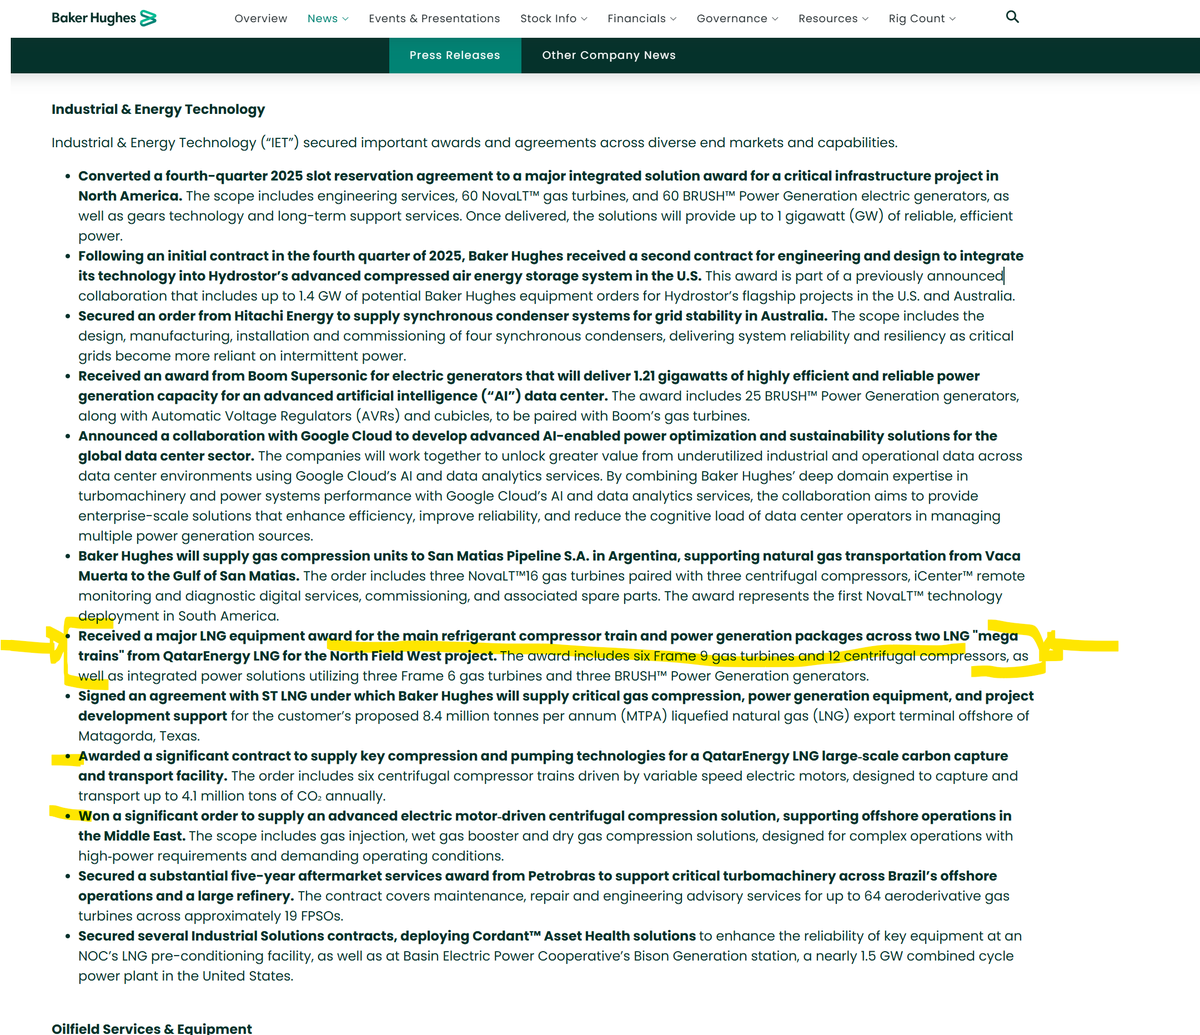The height and width of the screenshot is (1035, 1200).
Task: Click the Industrial & Energy Technology heading
Action: [x=158, y=109]
